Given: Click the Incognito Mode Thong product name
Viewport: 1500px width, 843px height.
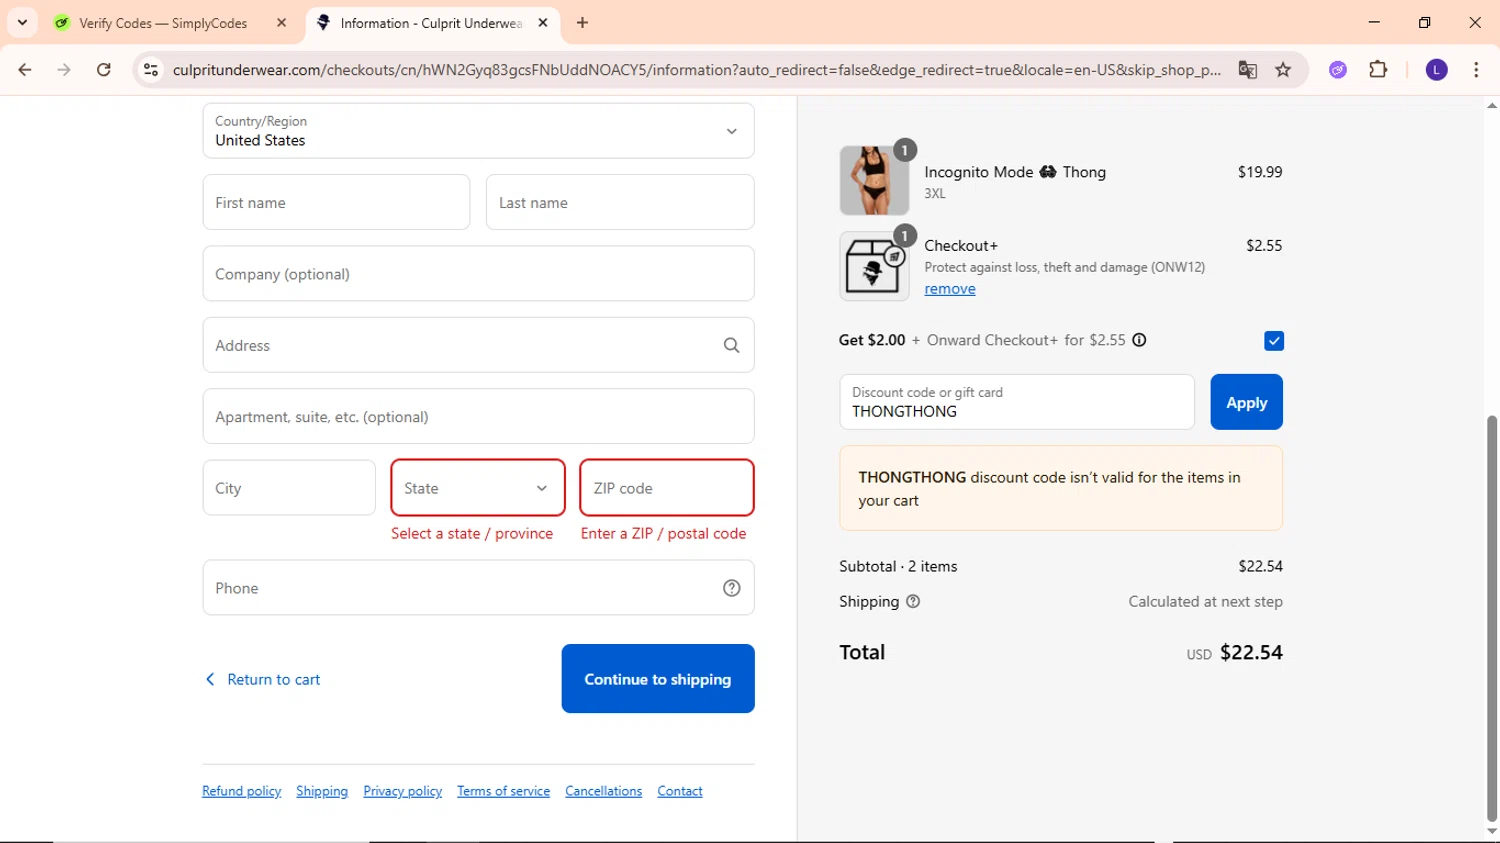Looking at the screenshot, I should [x=1015, y=172].
